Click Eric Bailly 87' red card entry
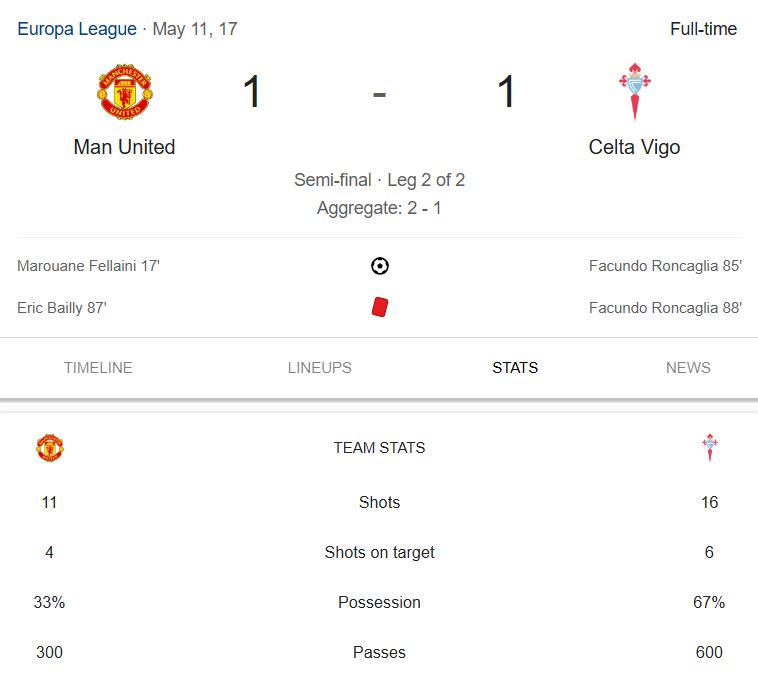 point(62,308)
